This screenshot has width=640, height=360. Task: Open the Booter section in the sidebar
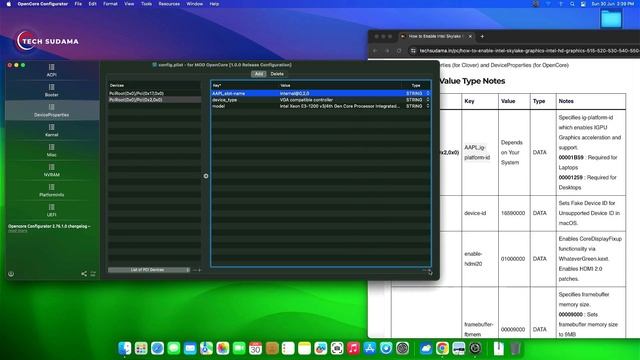[x=51, y=90]
